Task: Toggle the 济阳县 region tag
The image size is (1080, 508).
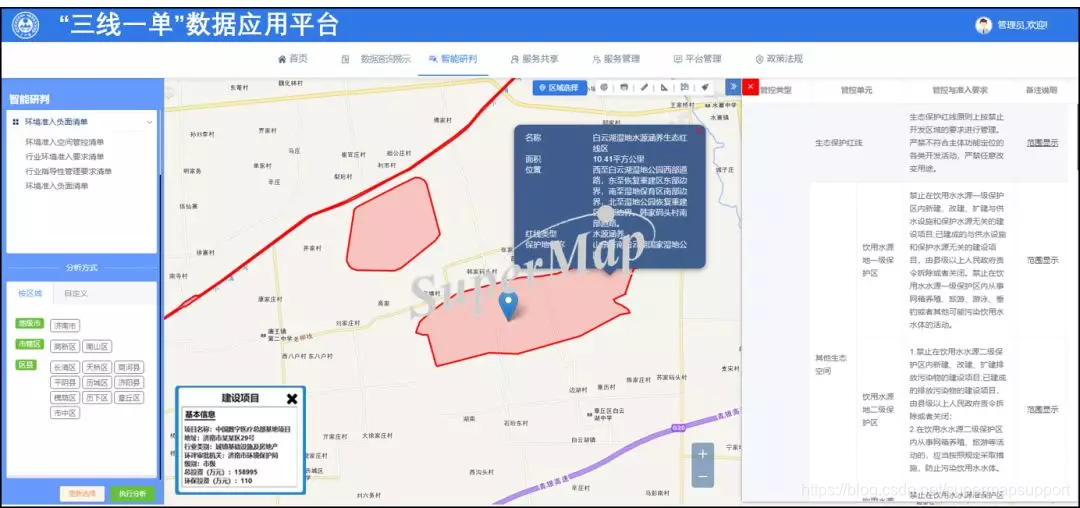Action: 129,383
